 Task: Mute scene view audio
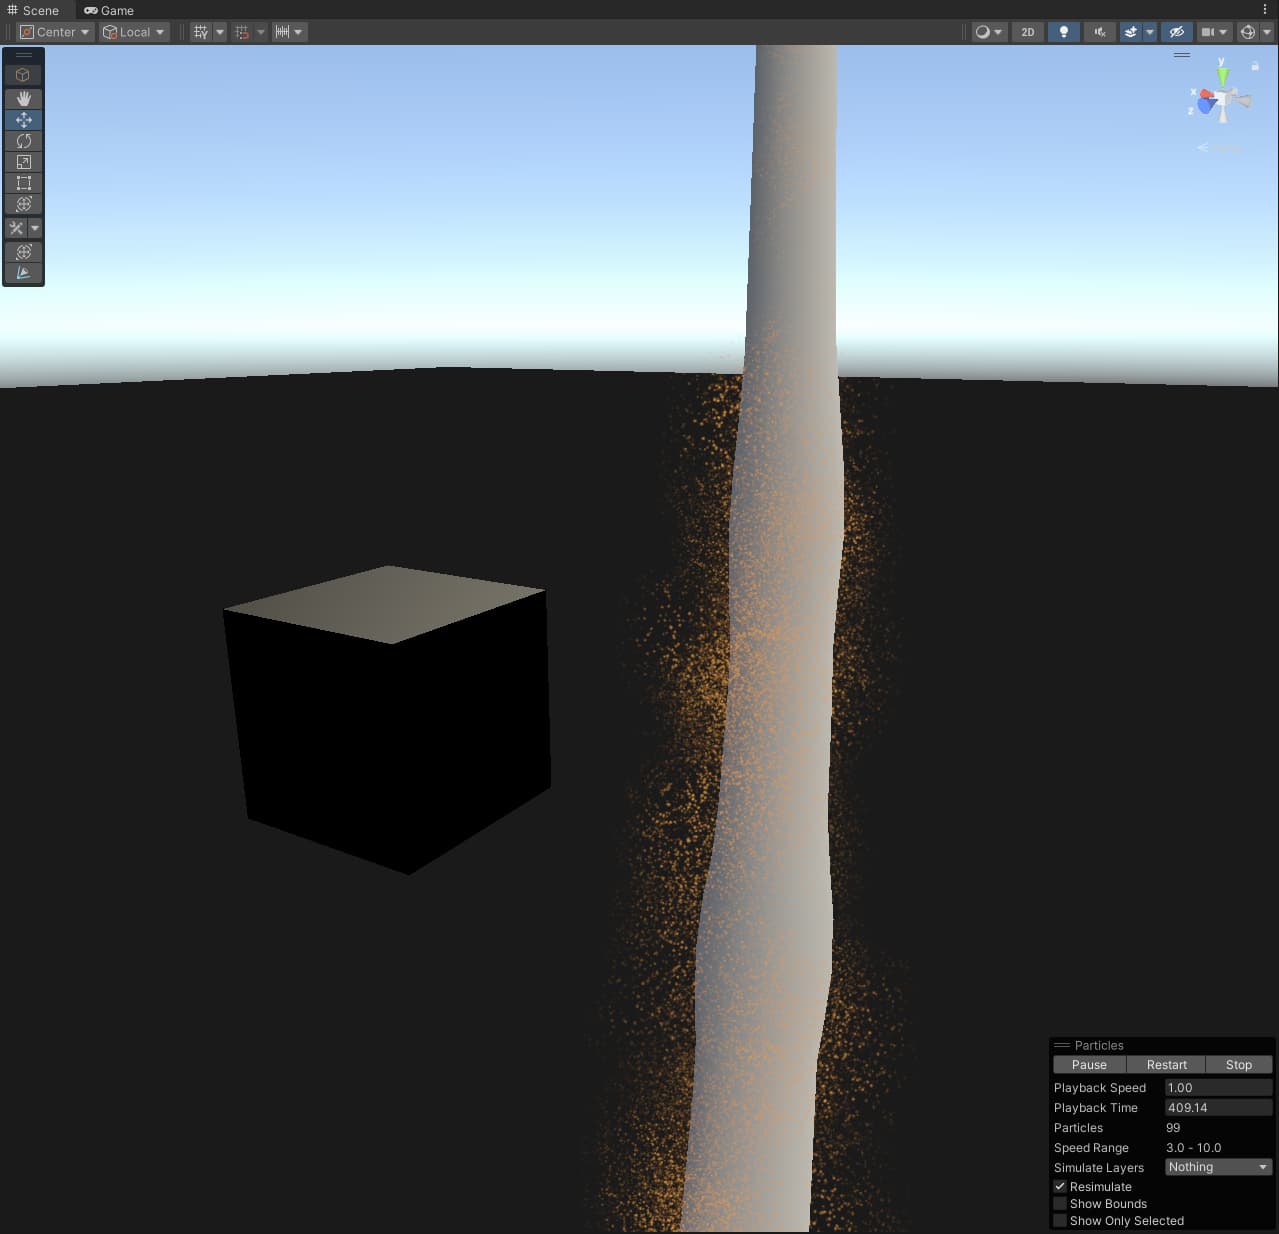(1099, 31)
